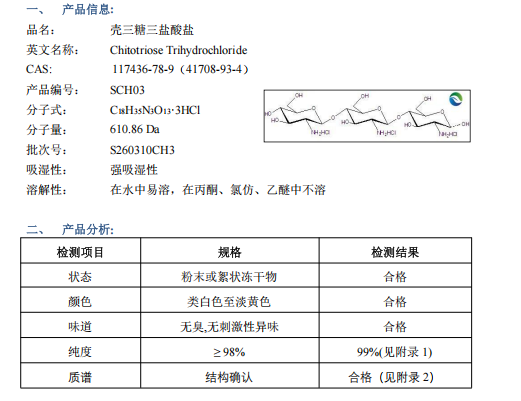Click label '分子式:'
521x401 pixels.
pos(46,110)
